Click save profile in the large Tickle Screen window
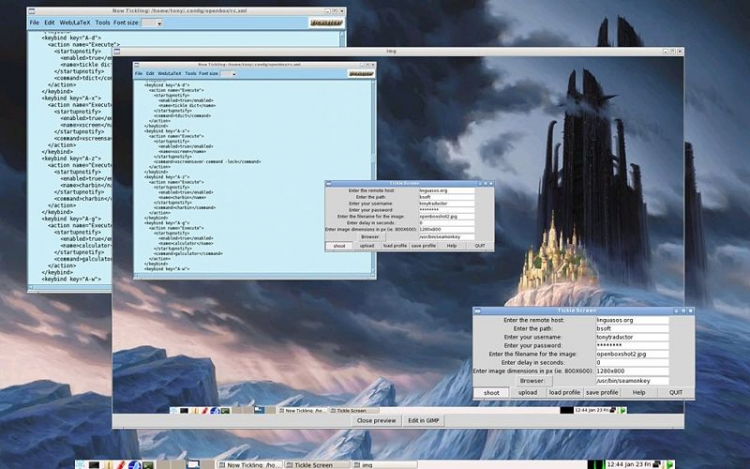Image resolution: width=750 pixels, height=469 pixels. coord(602,393)
